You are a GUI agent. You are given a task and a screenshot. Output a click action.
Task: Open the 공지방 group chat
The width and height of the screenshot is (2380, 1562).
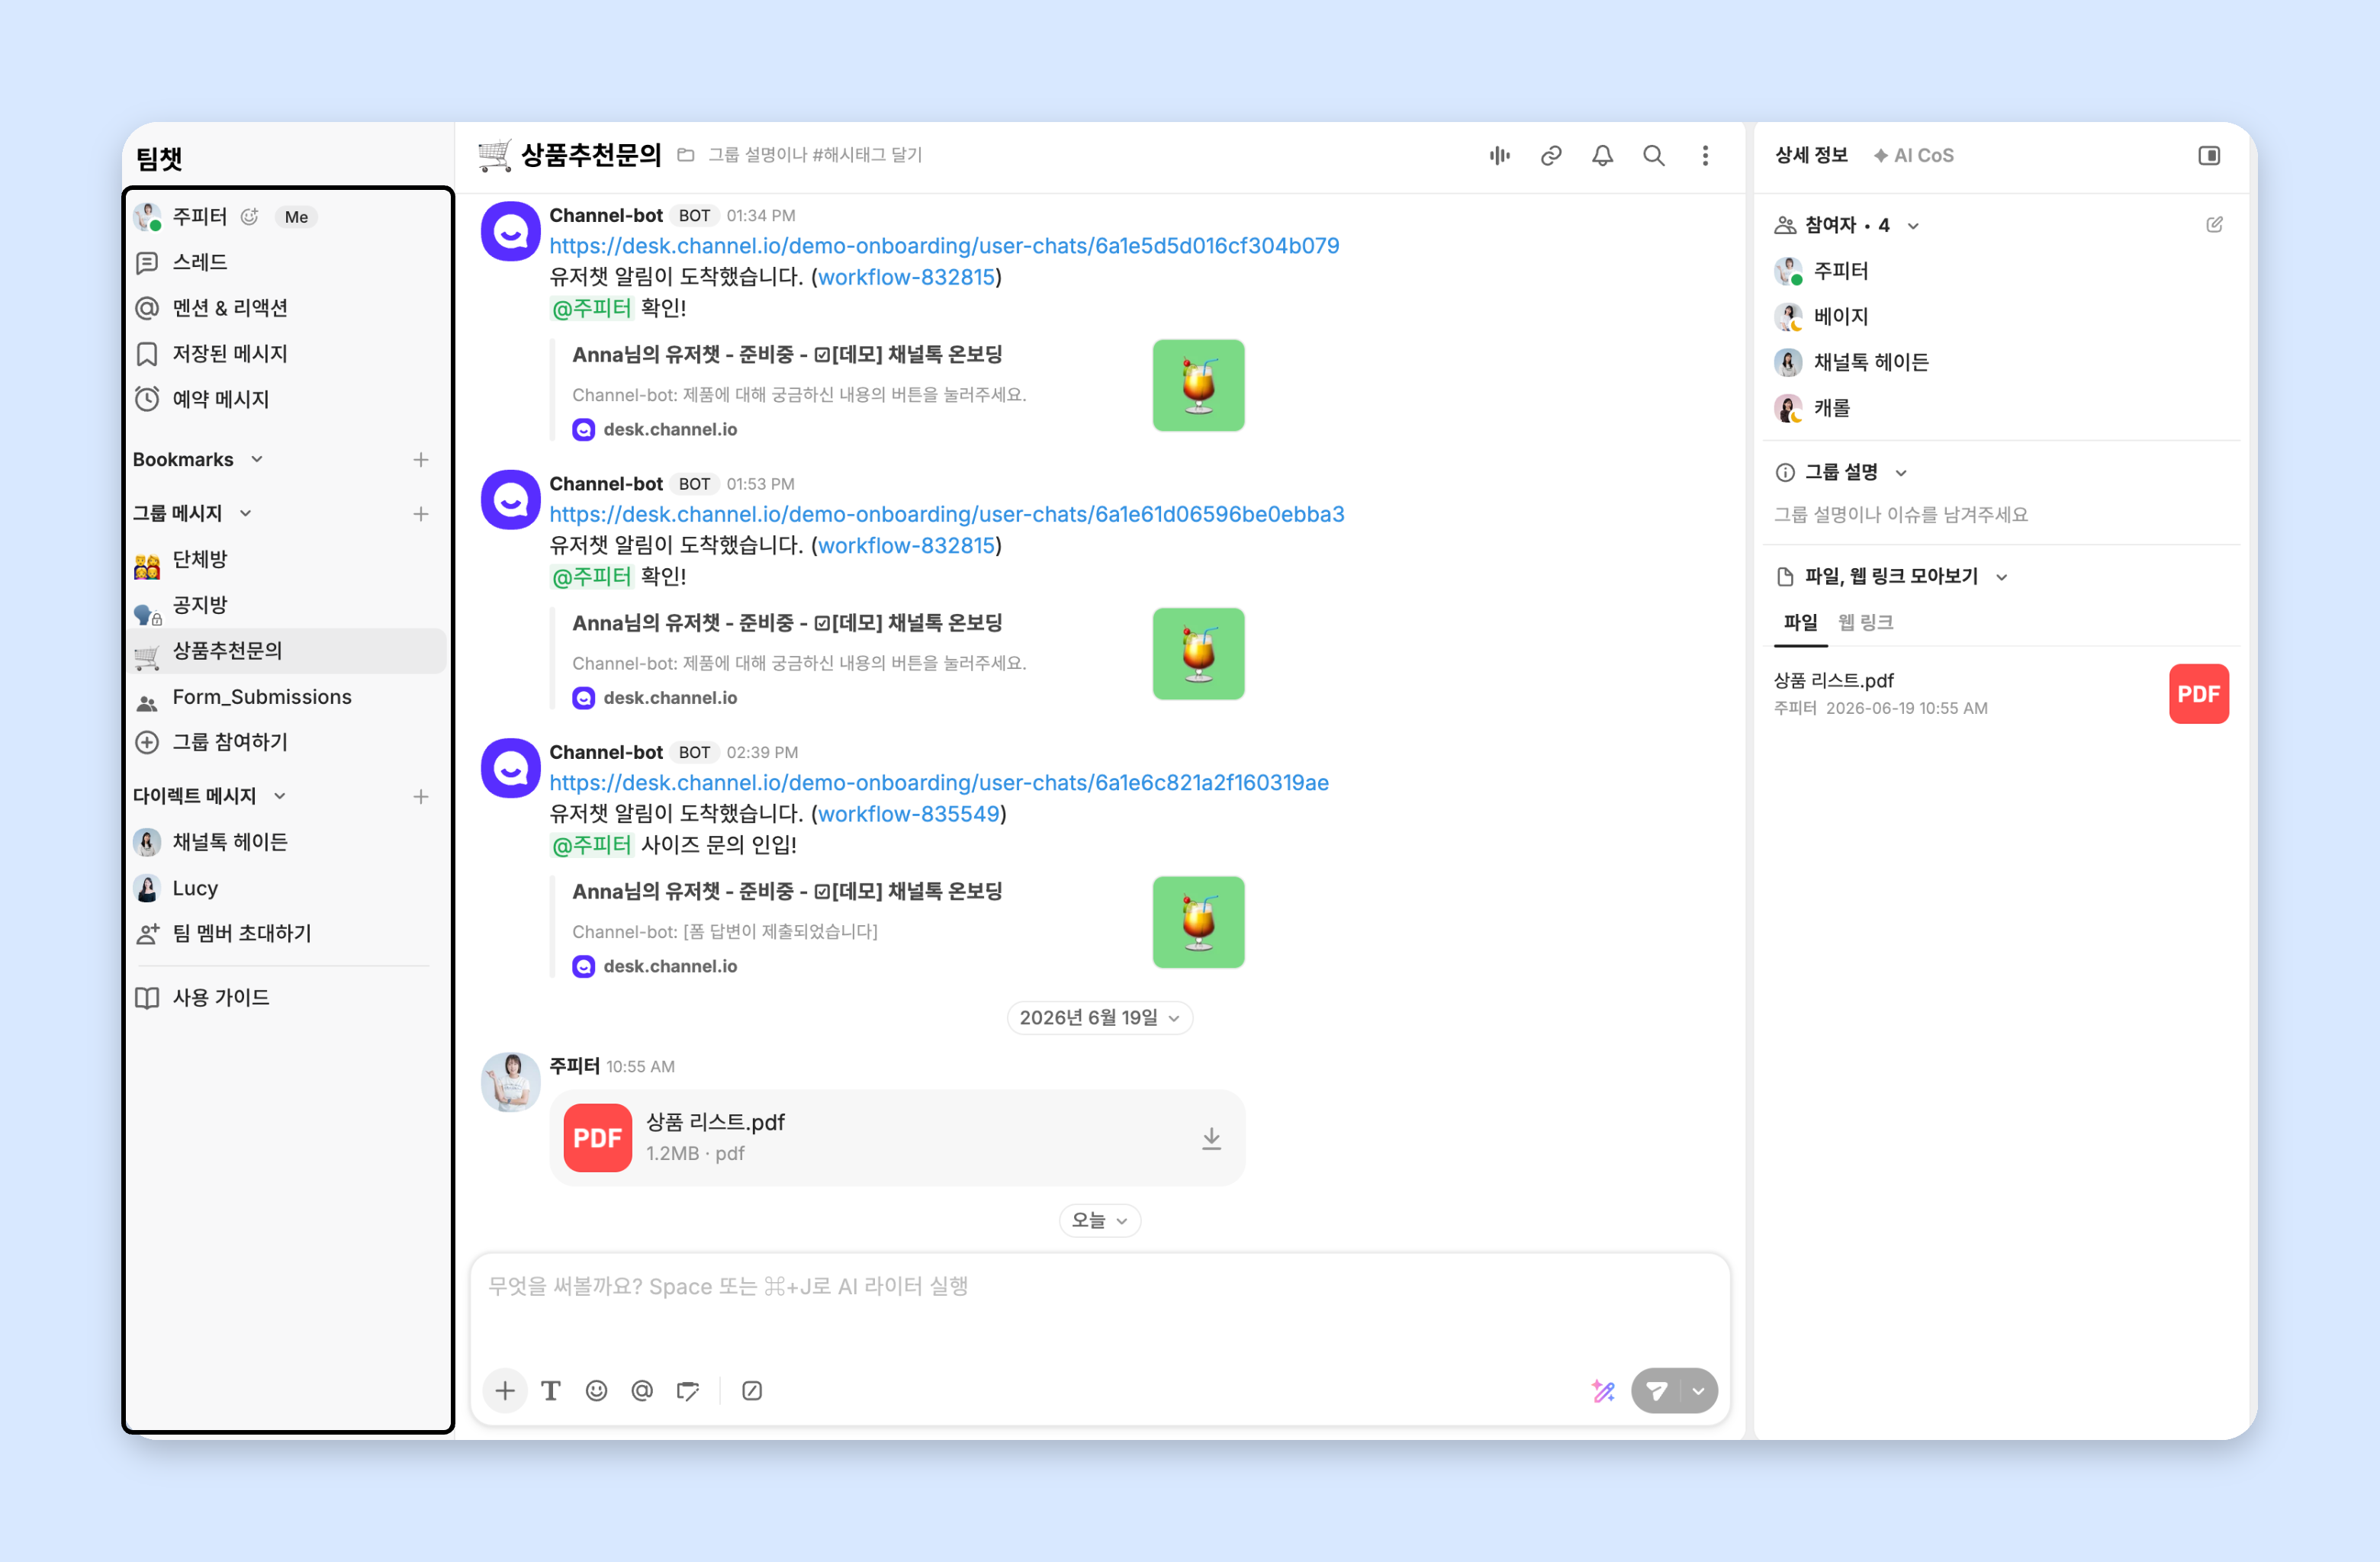287,606
